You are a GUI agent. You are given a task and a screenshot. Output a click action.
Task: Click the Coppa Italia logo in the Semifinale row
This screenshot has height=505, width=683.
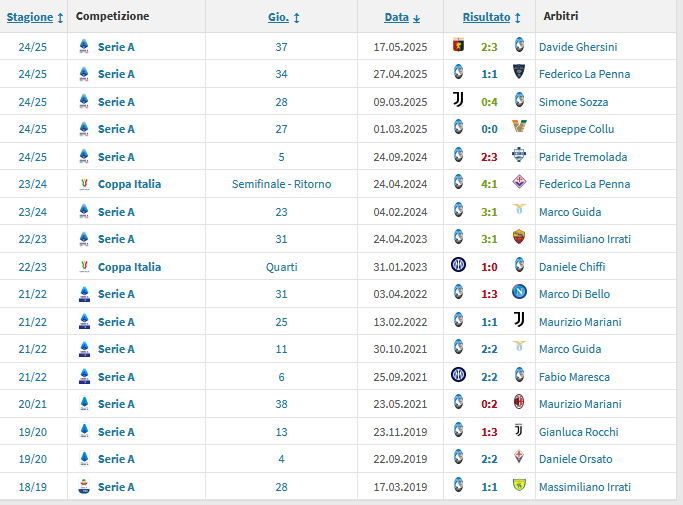pyautogui.click(x=84, y=184)
